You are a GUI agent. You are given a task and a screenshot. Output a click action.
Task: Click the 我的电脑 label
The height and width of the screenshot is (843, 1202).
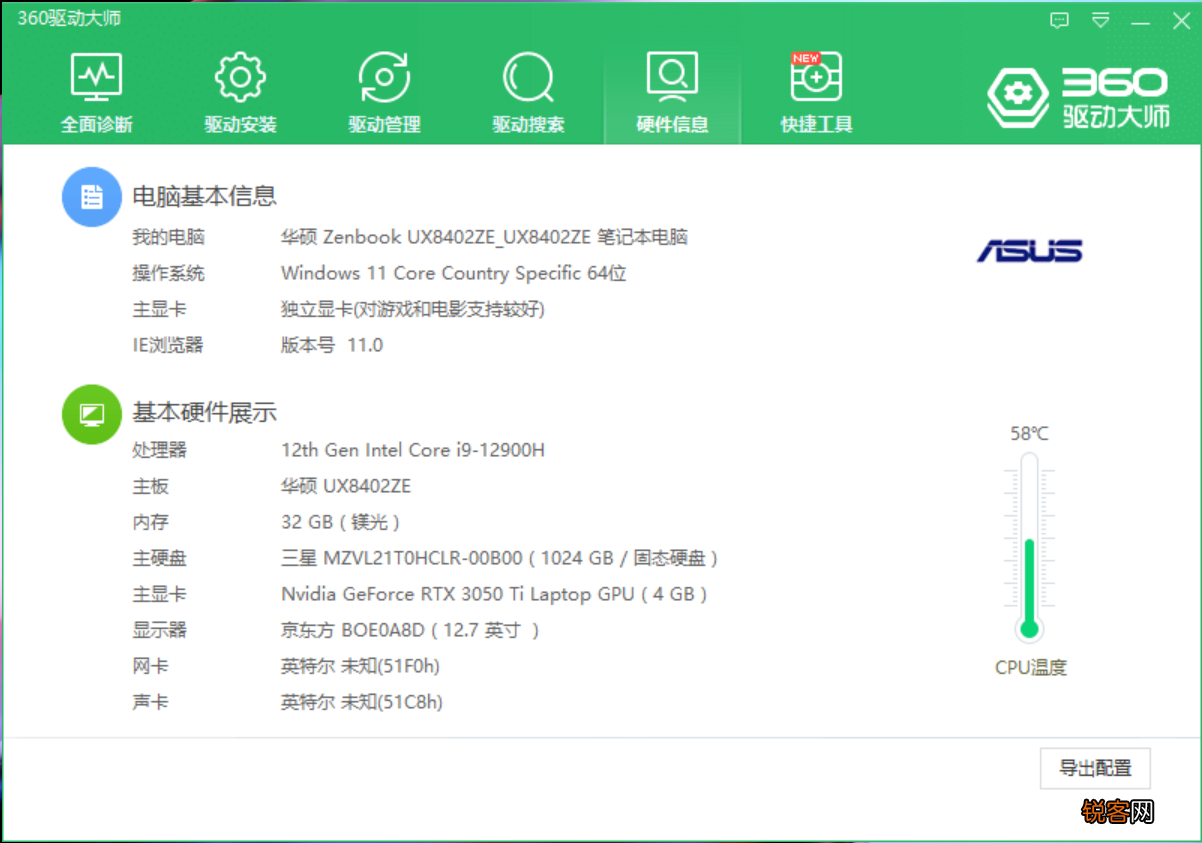(x=168, y=237)
